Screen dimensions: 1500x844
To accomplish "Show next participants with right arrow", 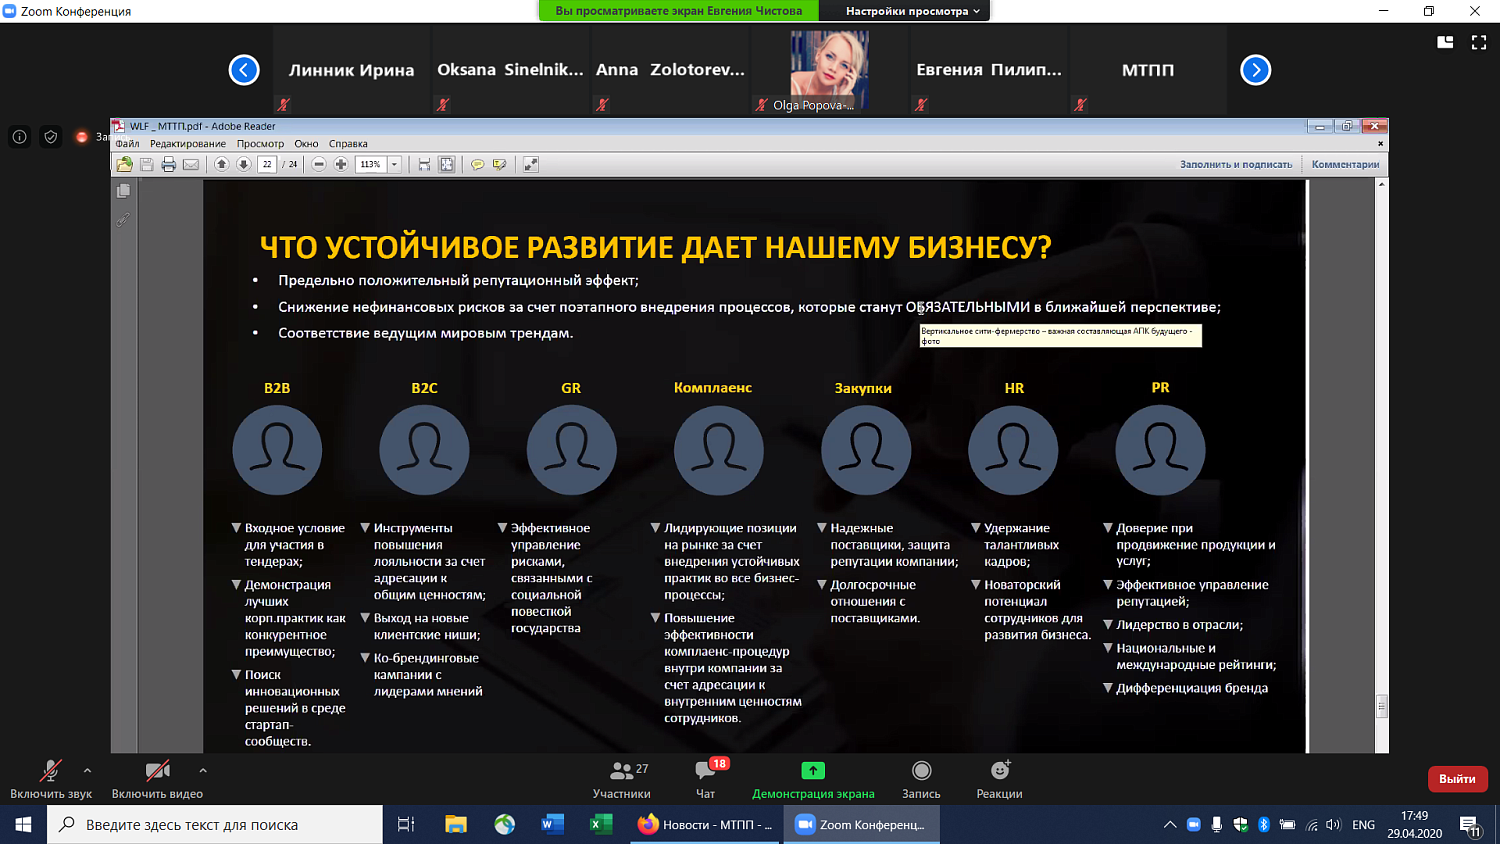I will click(1256, 70).
